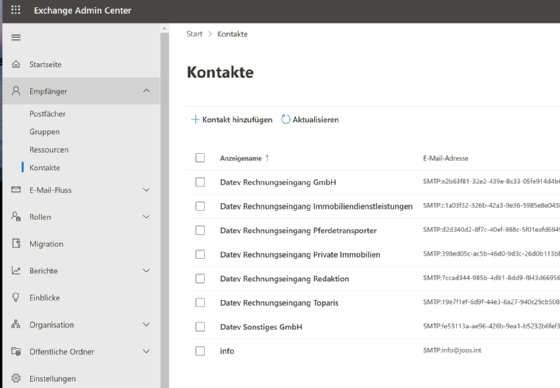Click the sidebar vertical scrollbar

point(165,211)
